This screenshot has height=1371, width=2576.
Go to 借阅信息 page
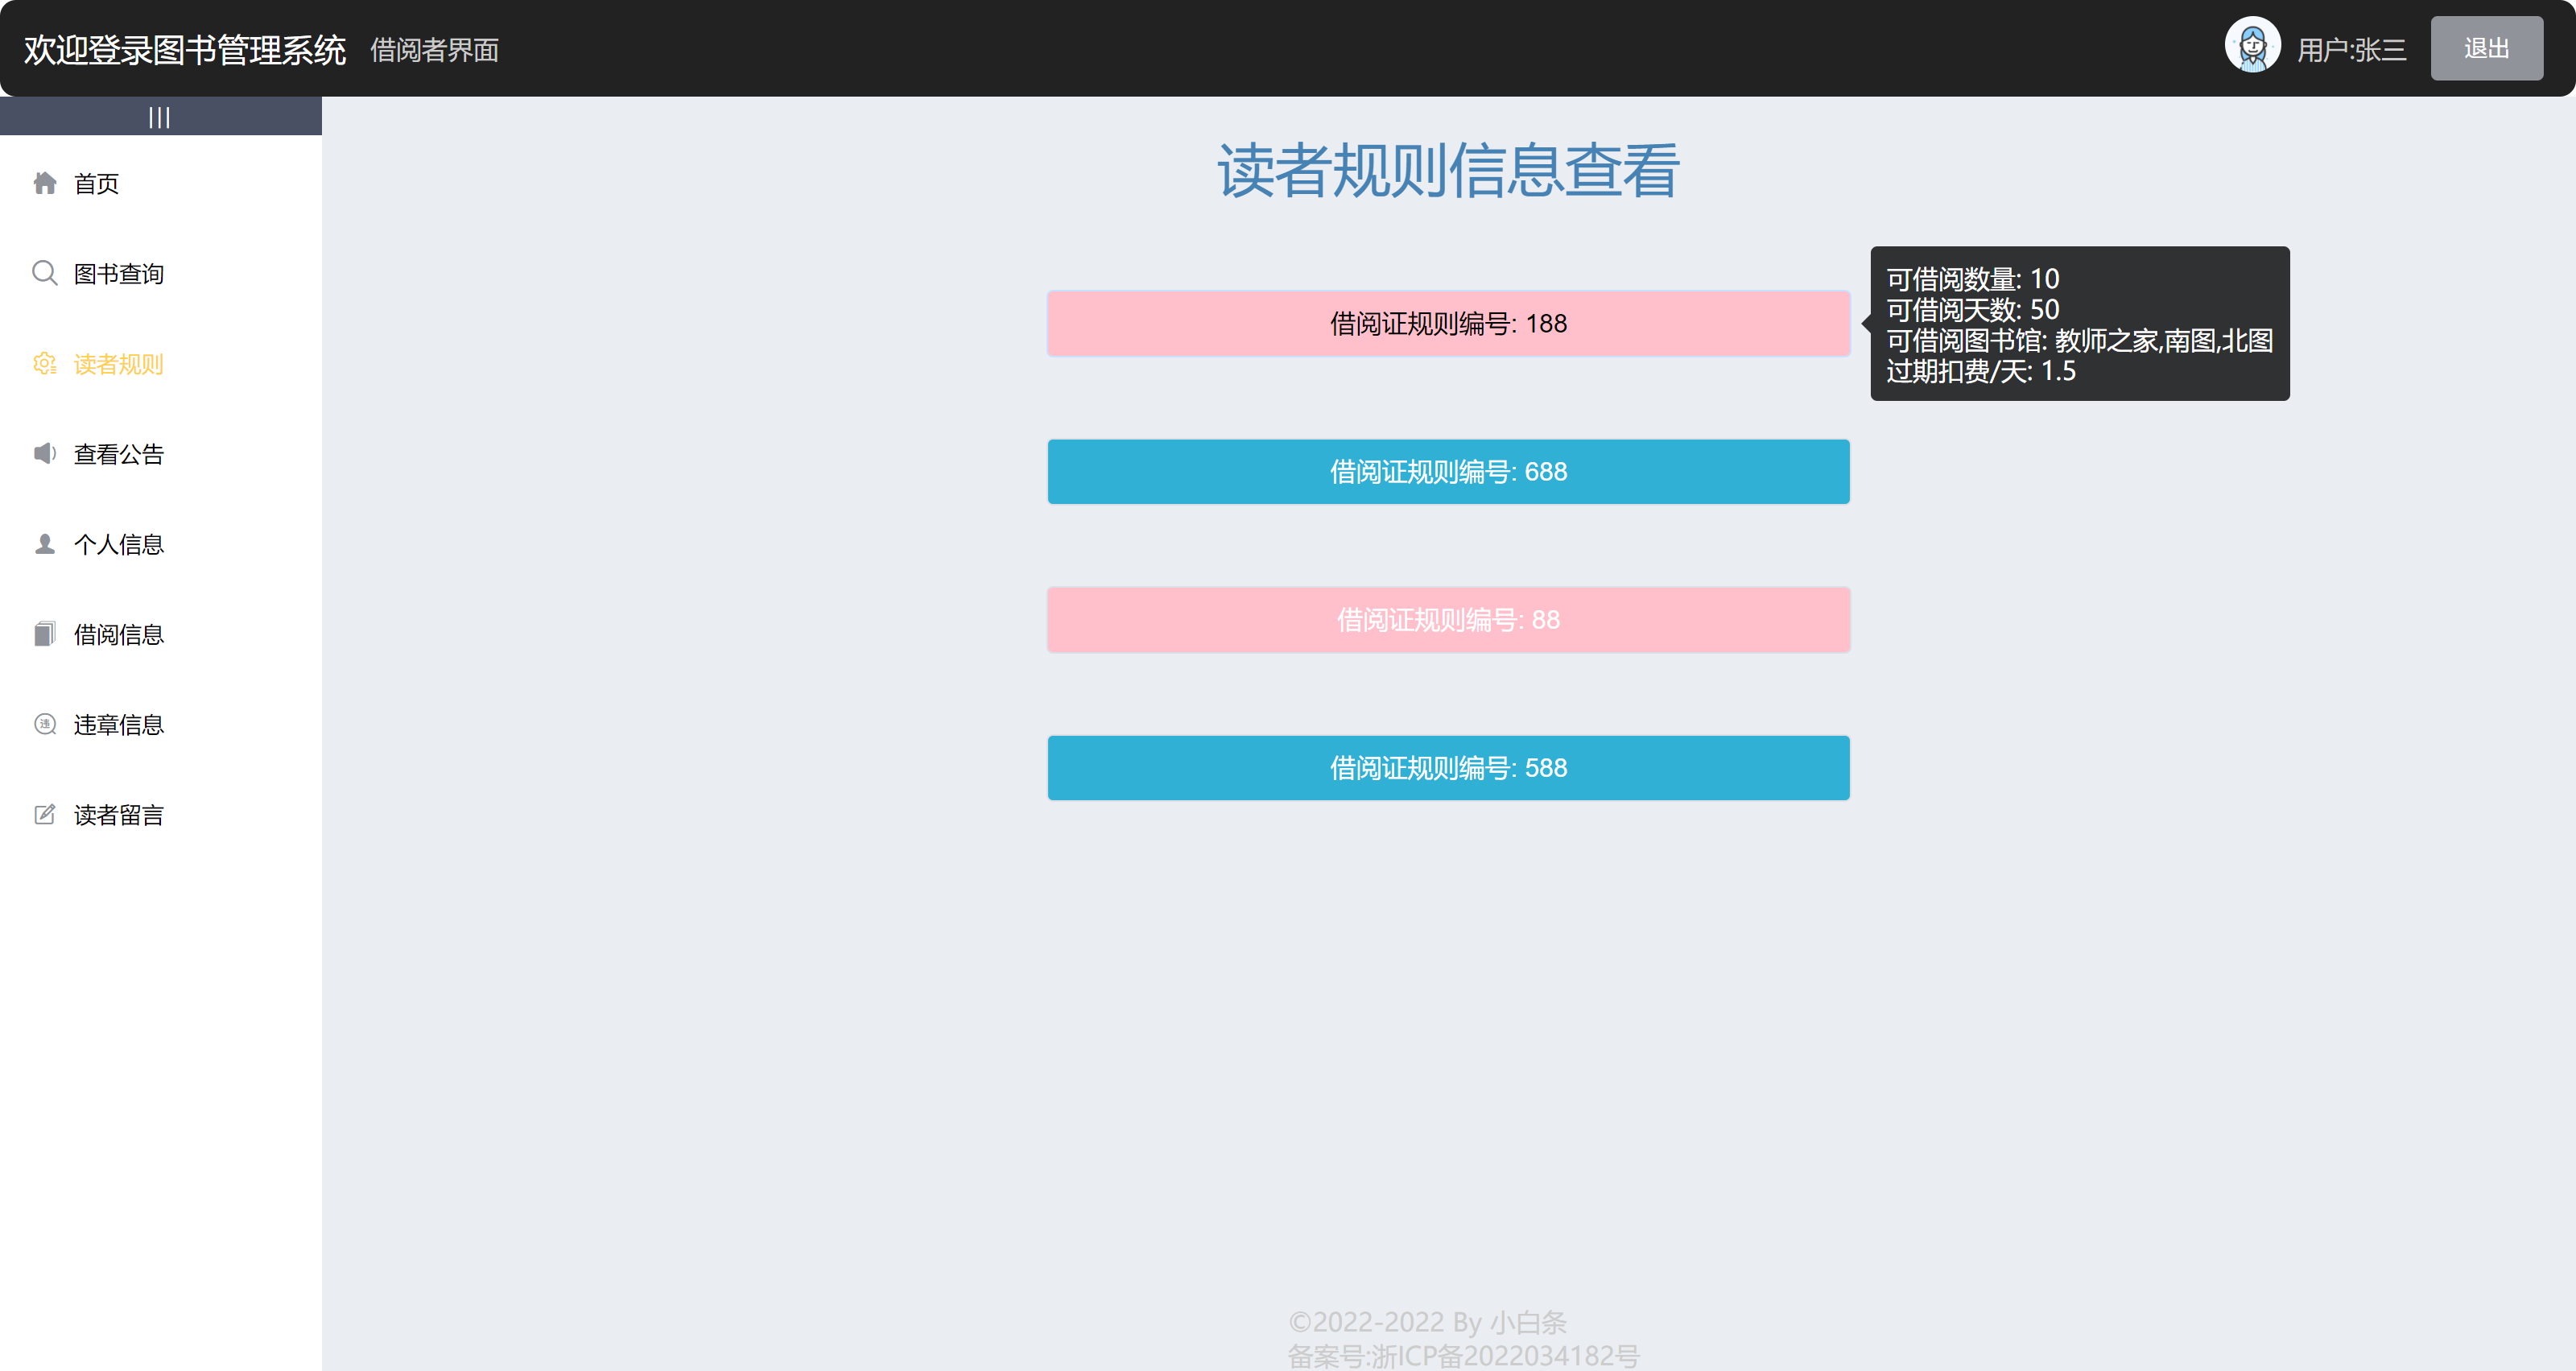pos(119,635)
